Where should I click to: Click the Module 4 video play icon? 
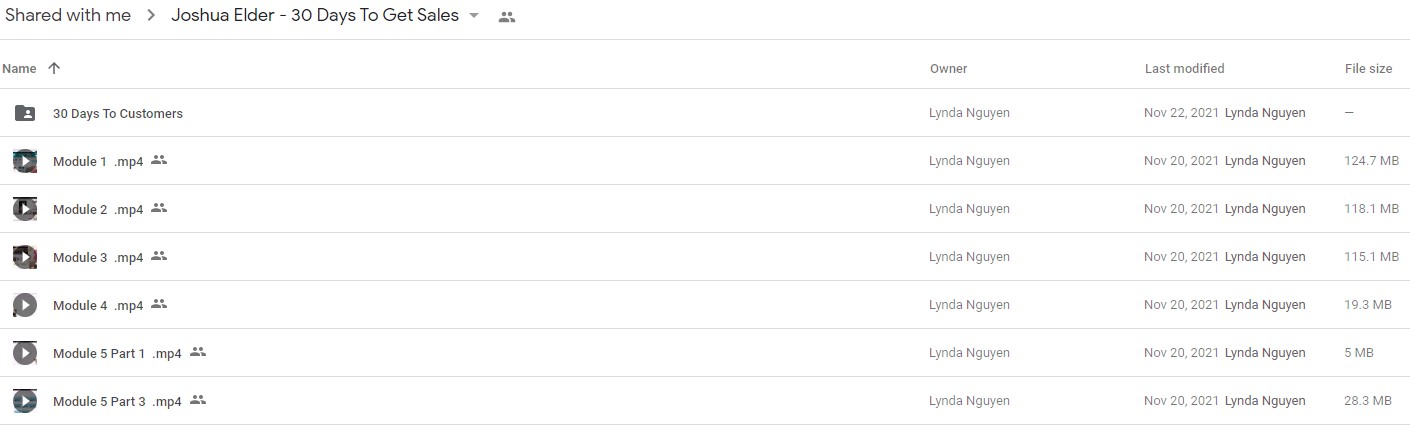coord(25,305)
